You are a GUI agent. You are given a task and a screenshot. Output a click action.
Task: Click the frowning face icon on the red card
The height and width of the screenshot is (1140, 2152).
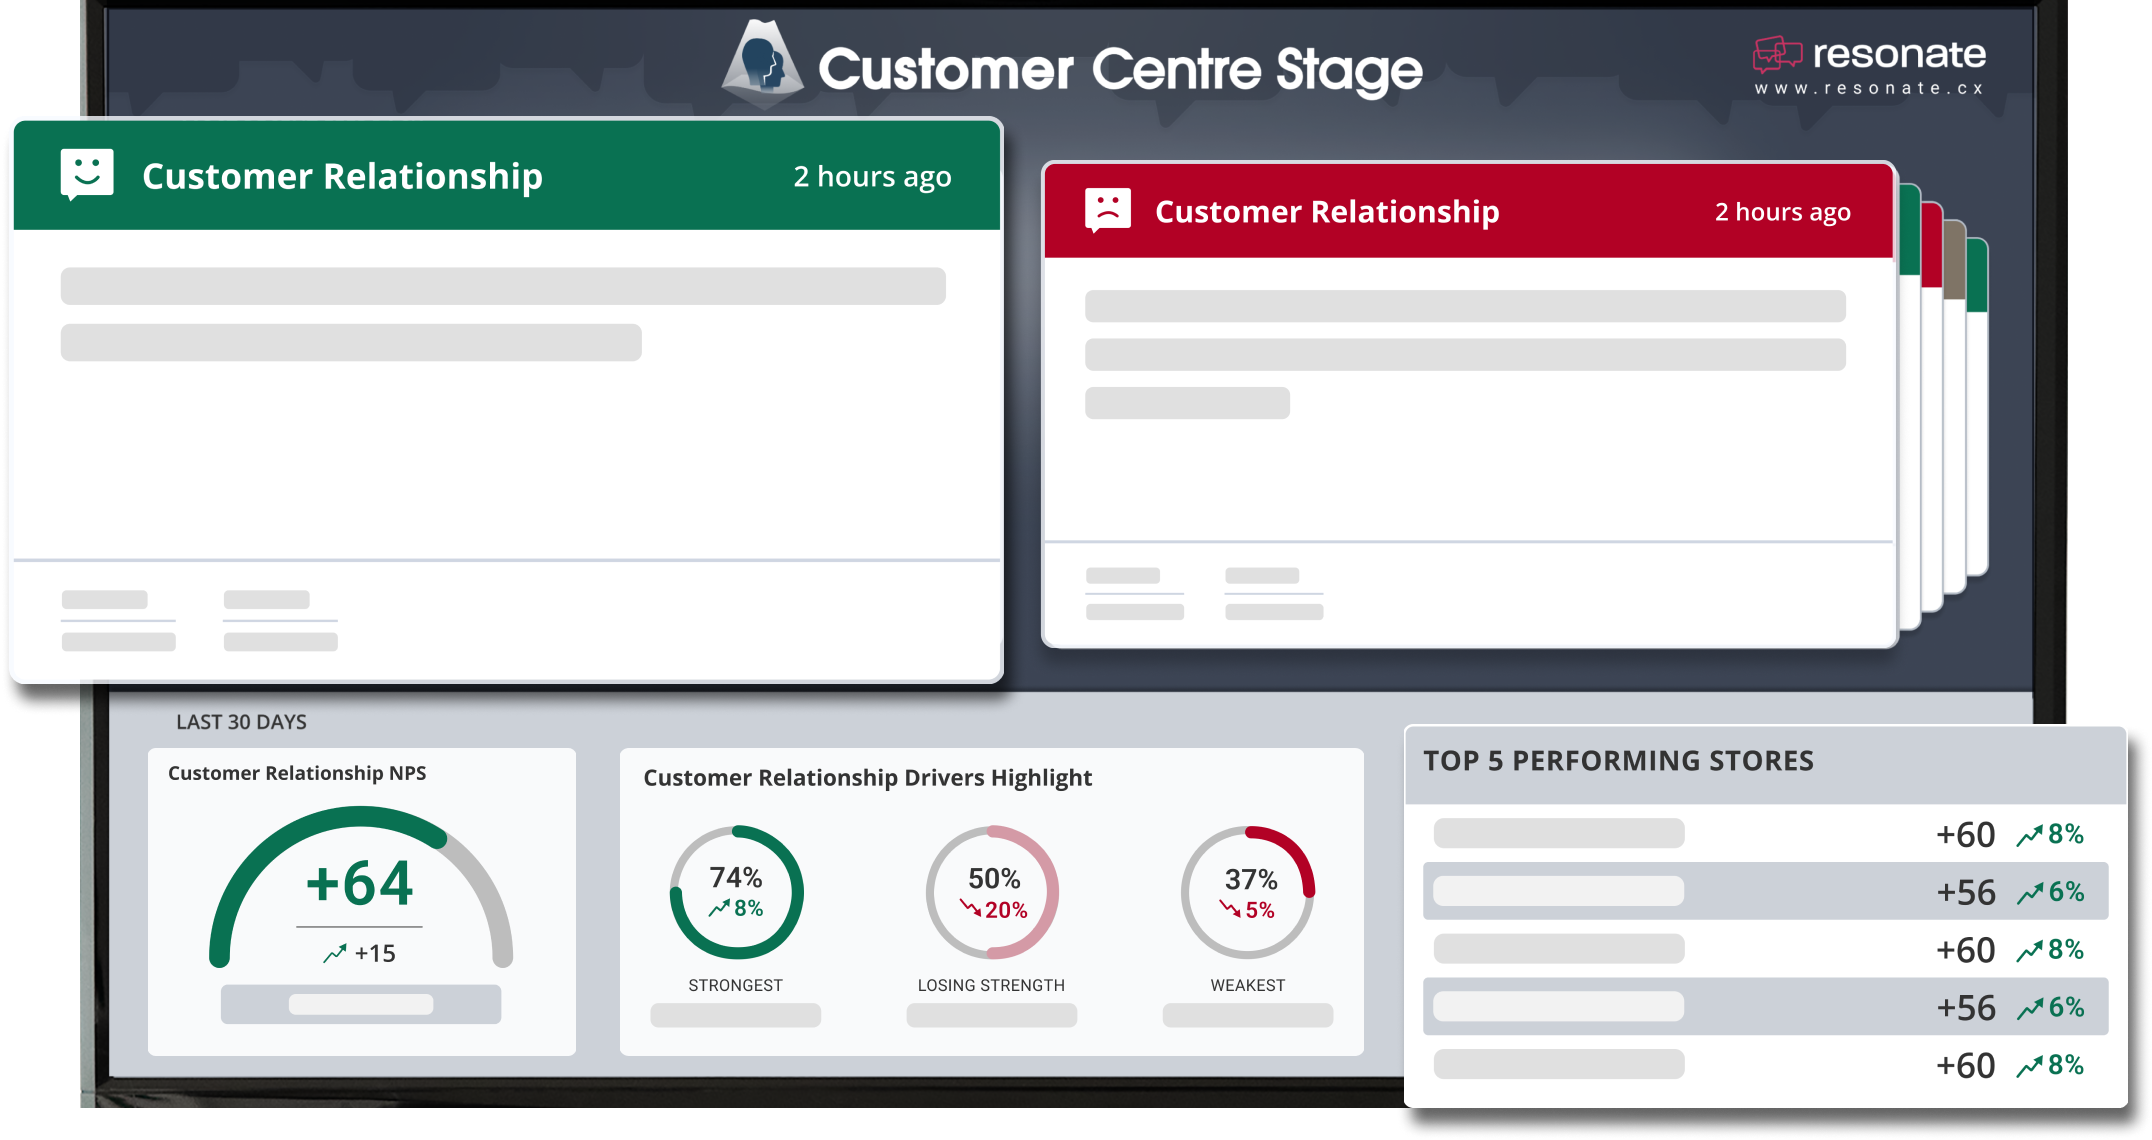pyautogui.click(x=1108, y=211)
